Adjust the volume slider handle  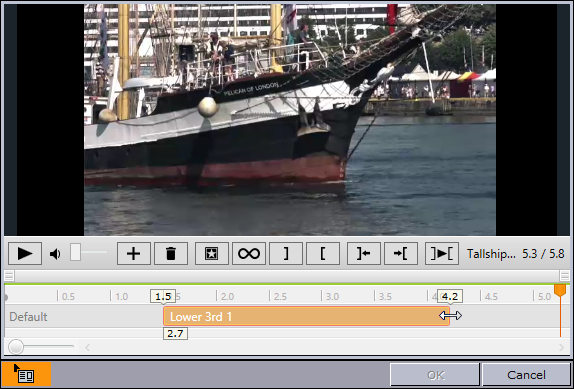75,252
